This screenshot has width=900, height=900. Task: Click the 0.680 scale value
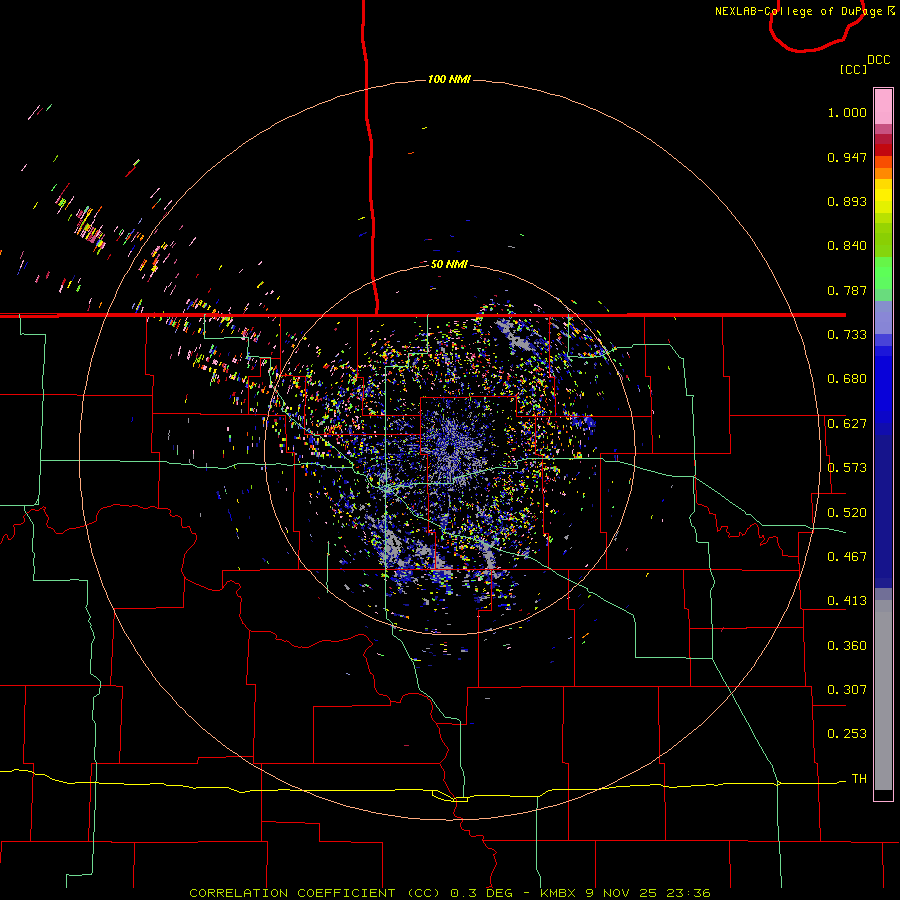pos(847,379)
